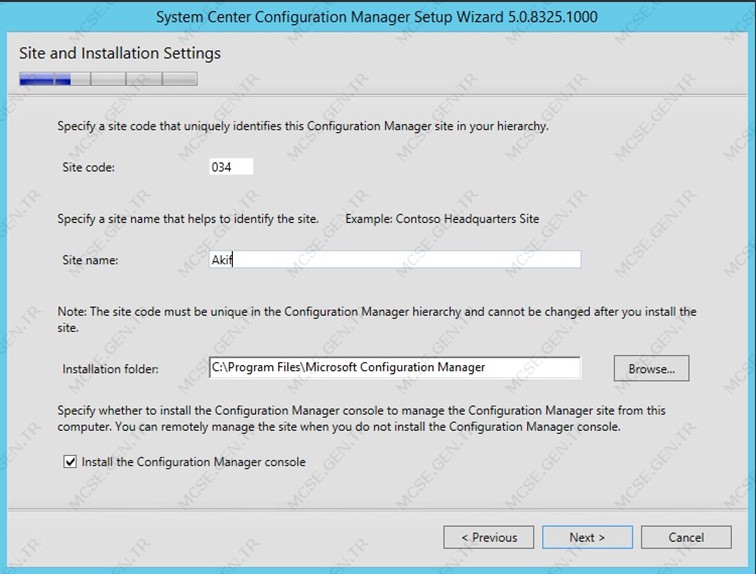The width and height of the screenshot is (756, 574).
Task: Click the Setup Wizard title bar text
Action: (x=377, y=17)
